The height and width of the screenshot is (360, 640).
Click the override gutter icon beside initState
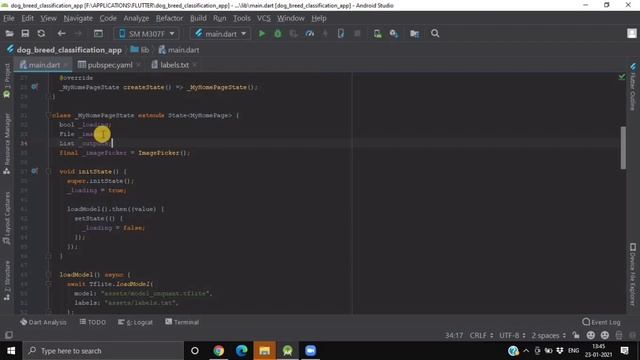pyautogui.click(x=35, y=171)
